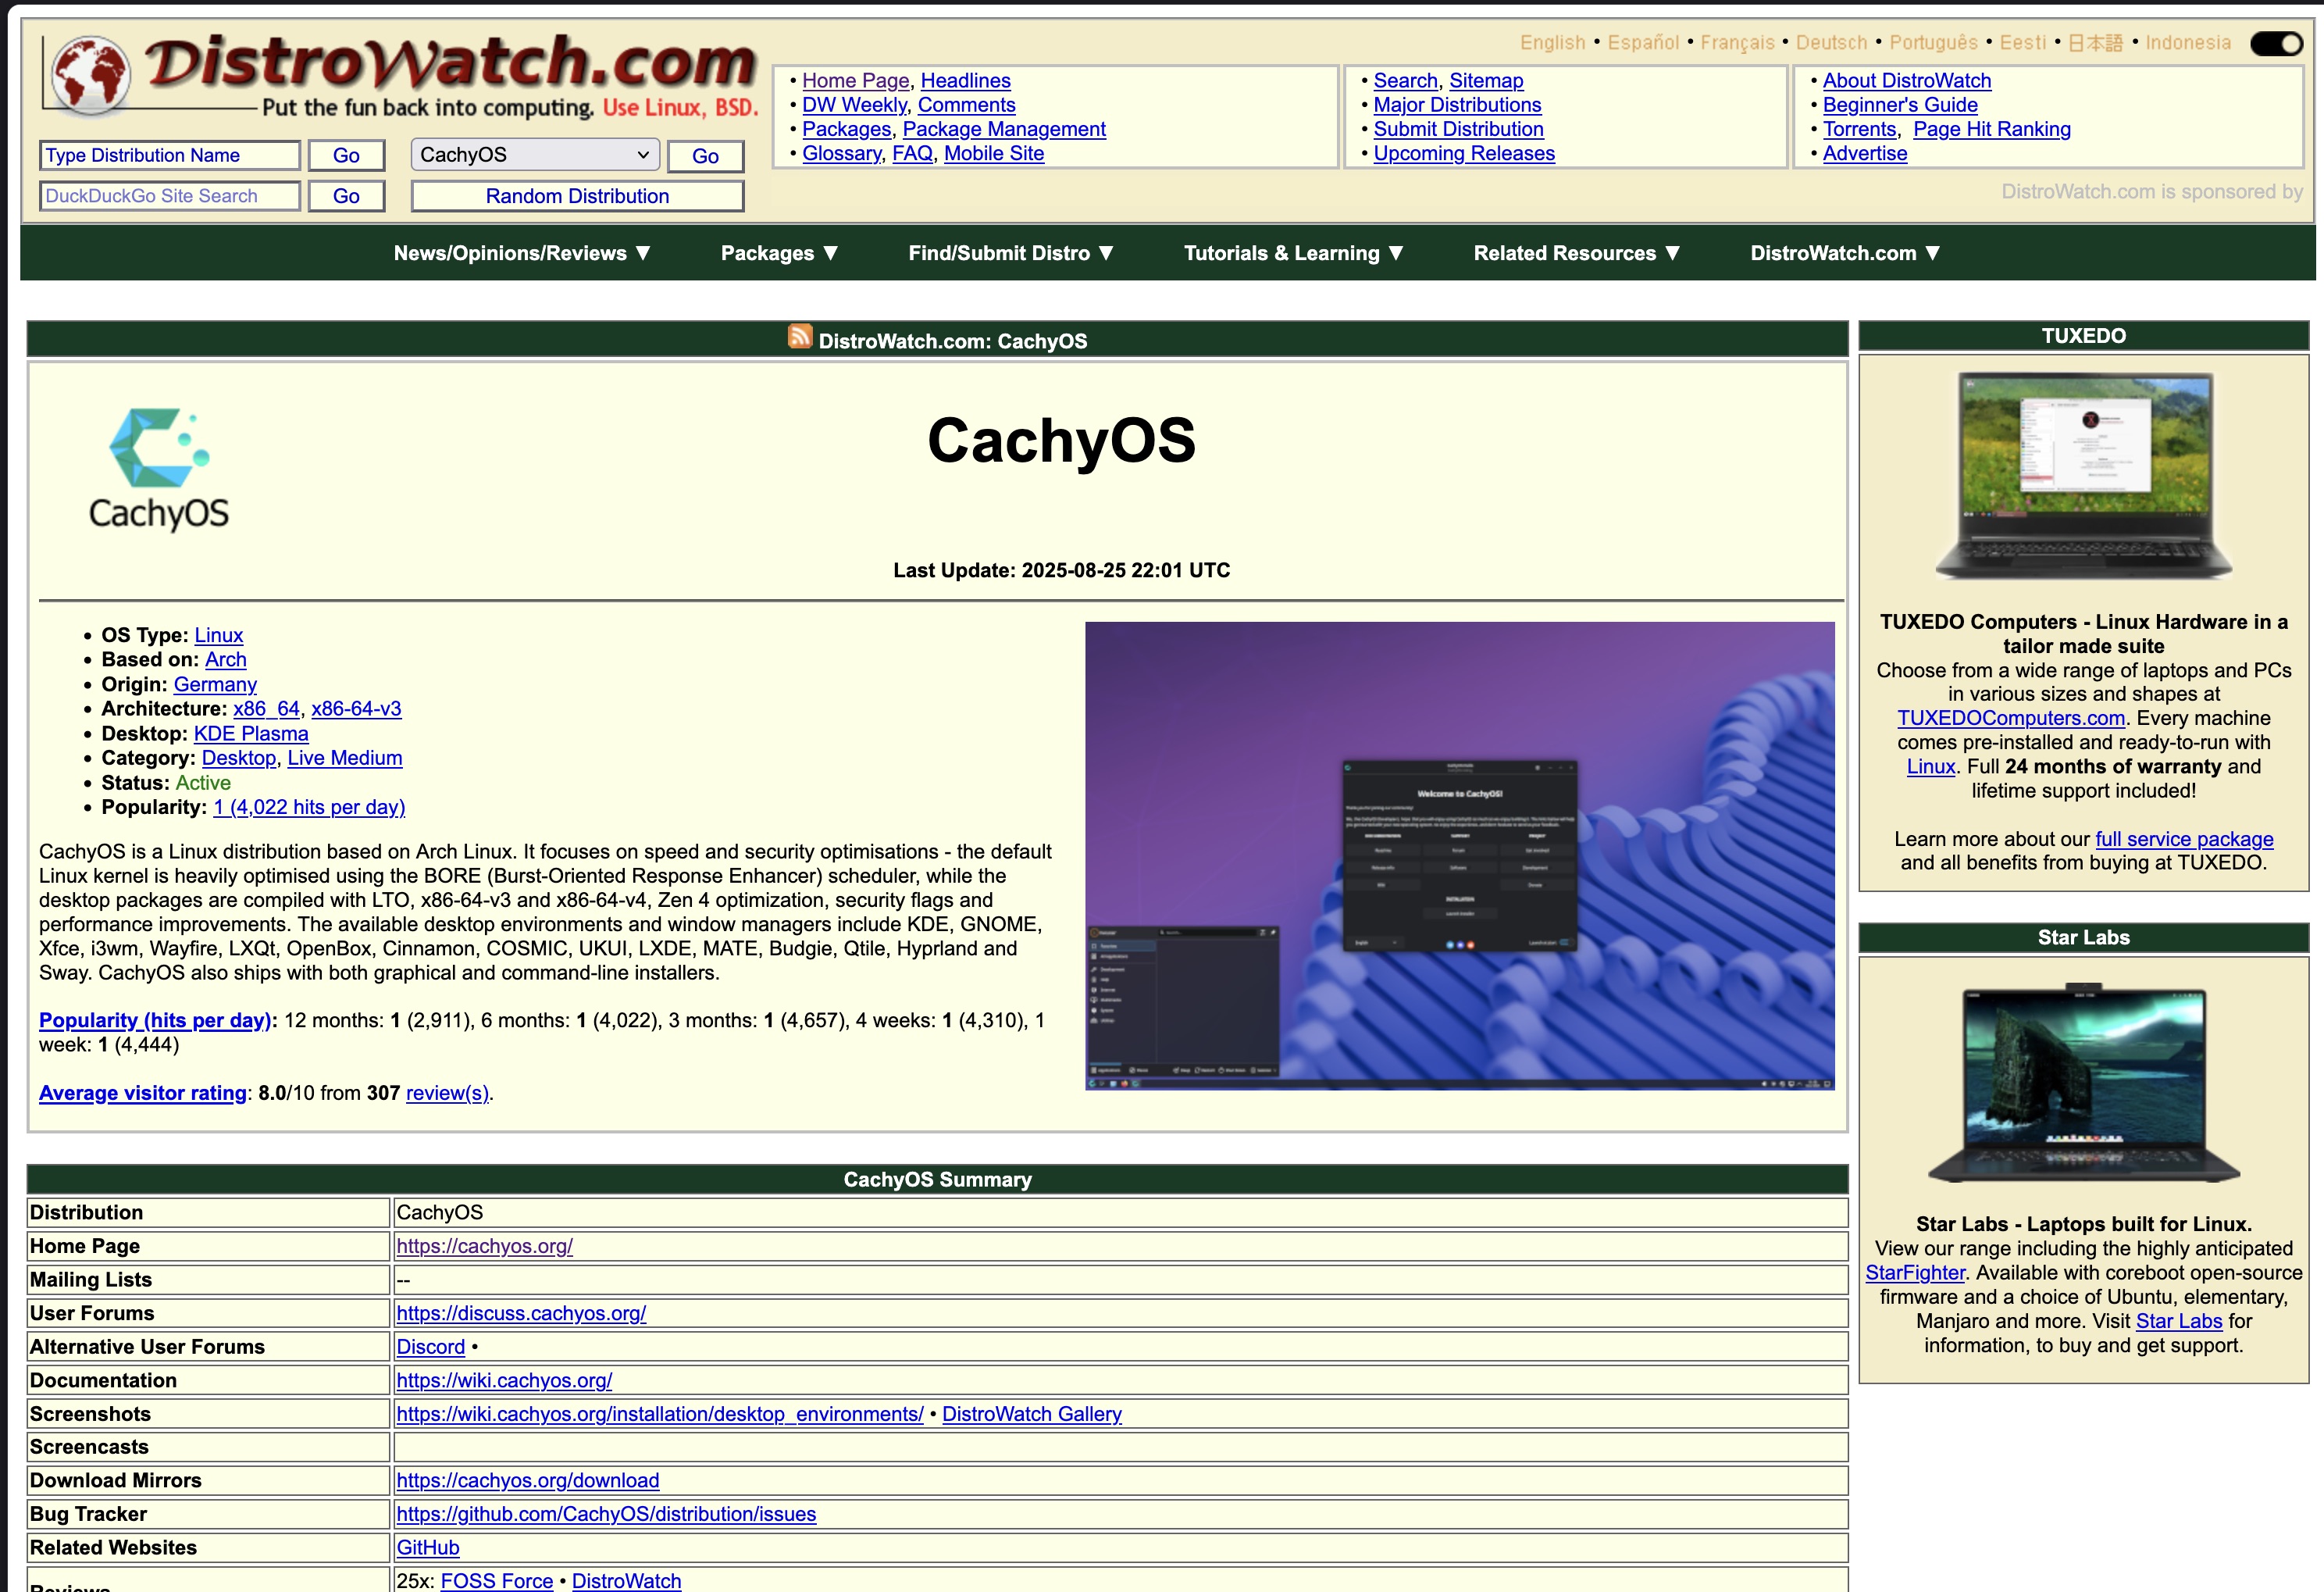
Task: Open the cachyos.org/download mirror link
Action: tap(528, 1481)
